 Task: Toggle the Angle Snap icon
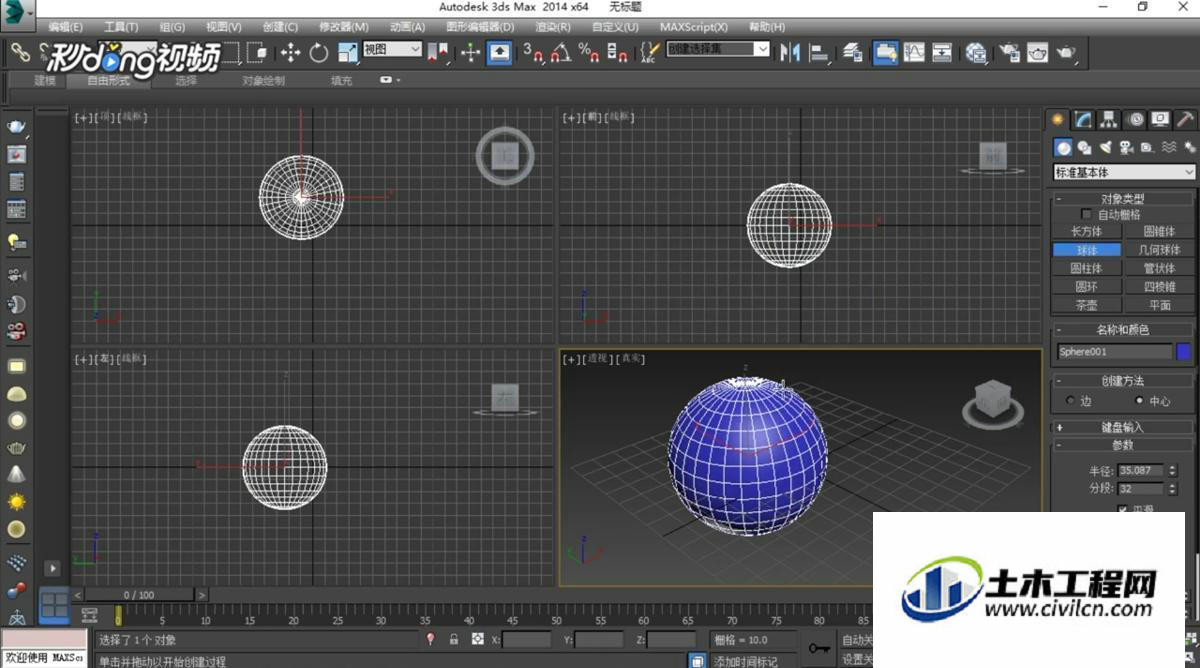tap(562, 53)
